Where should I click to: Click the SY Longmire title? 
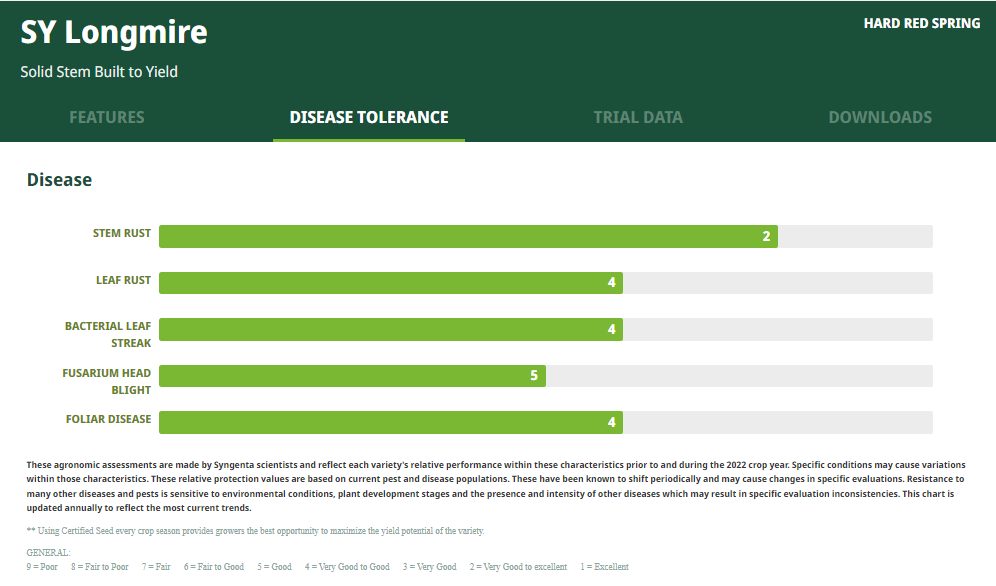tap(114, 32)
